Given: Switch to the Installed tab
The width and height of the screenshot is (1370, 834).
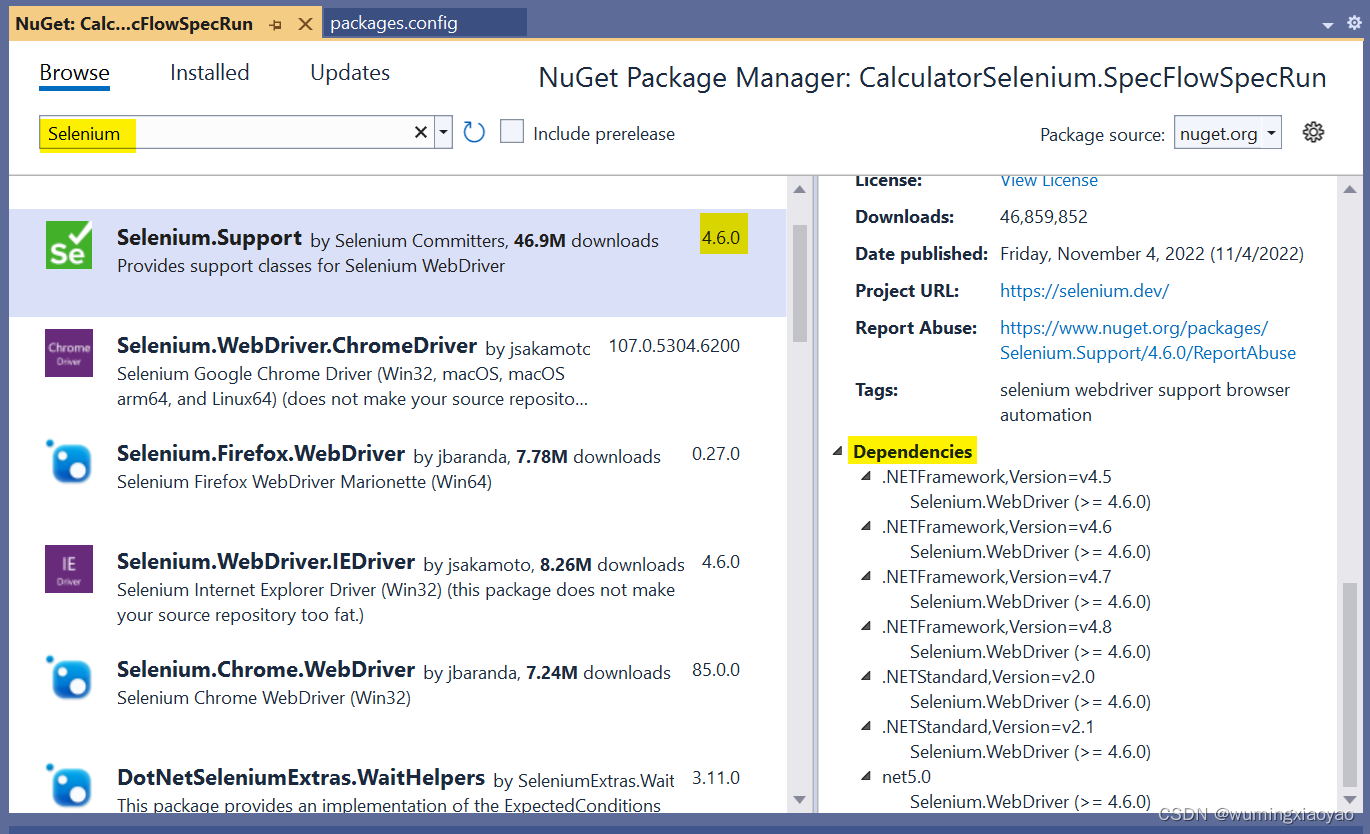Looking at the screenshot, I should pos(210,72).
